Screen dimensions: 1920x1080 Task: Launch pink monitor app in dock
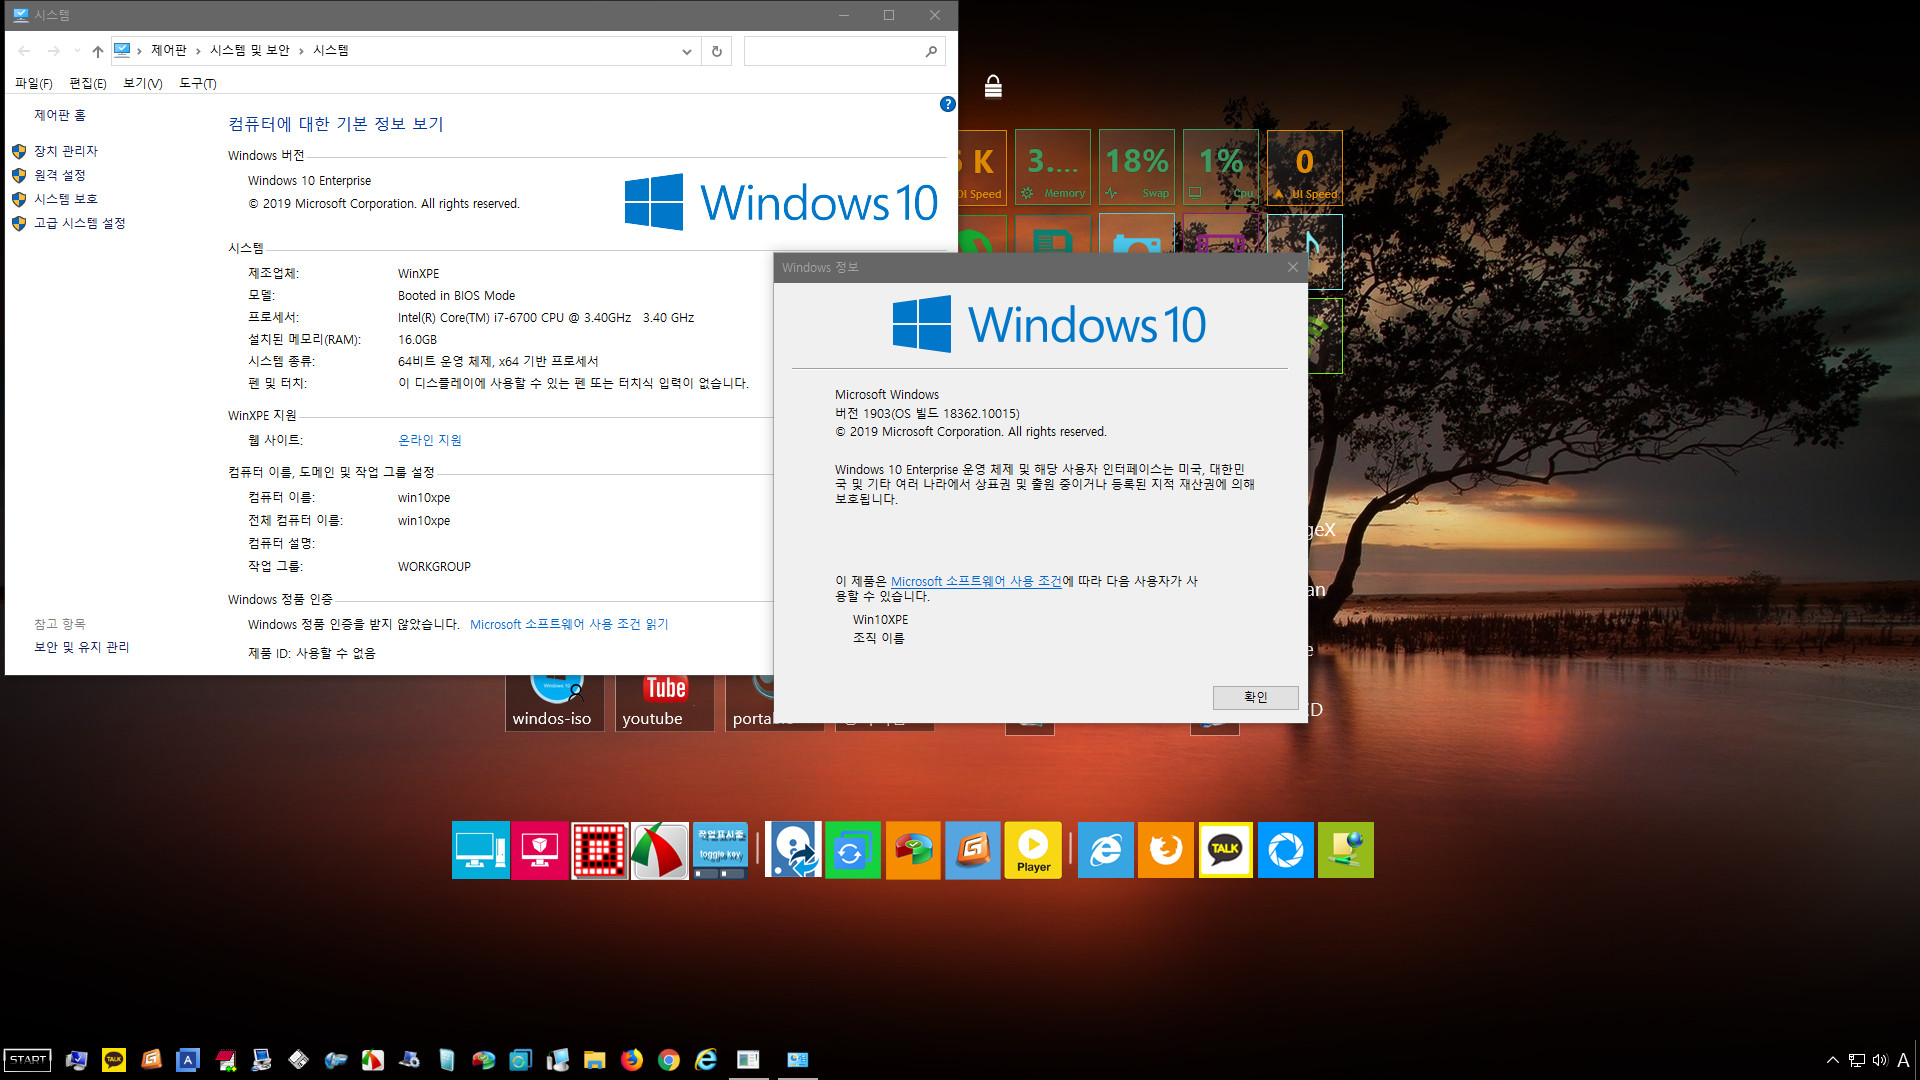(540, 850)
